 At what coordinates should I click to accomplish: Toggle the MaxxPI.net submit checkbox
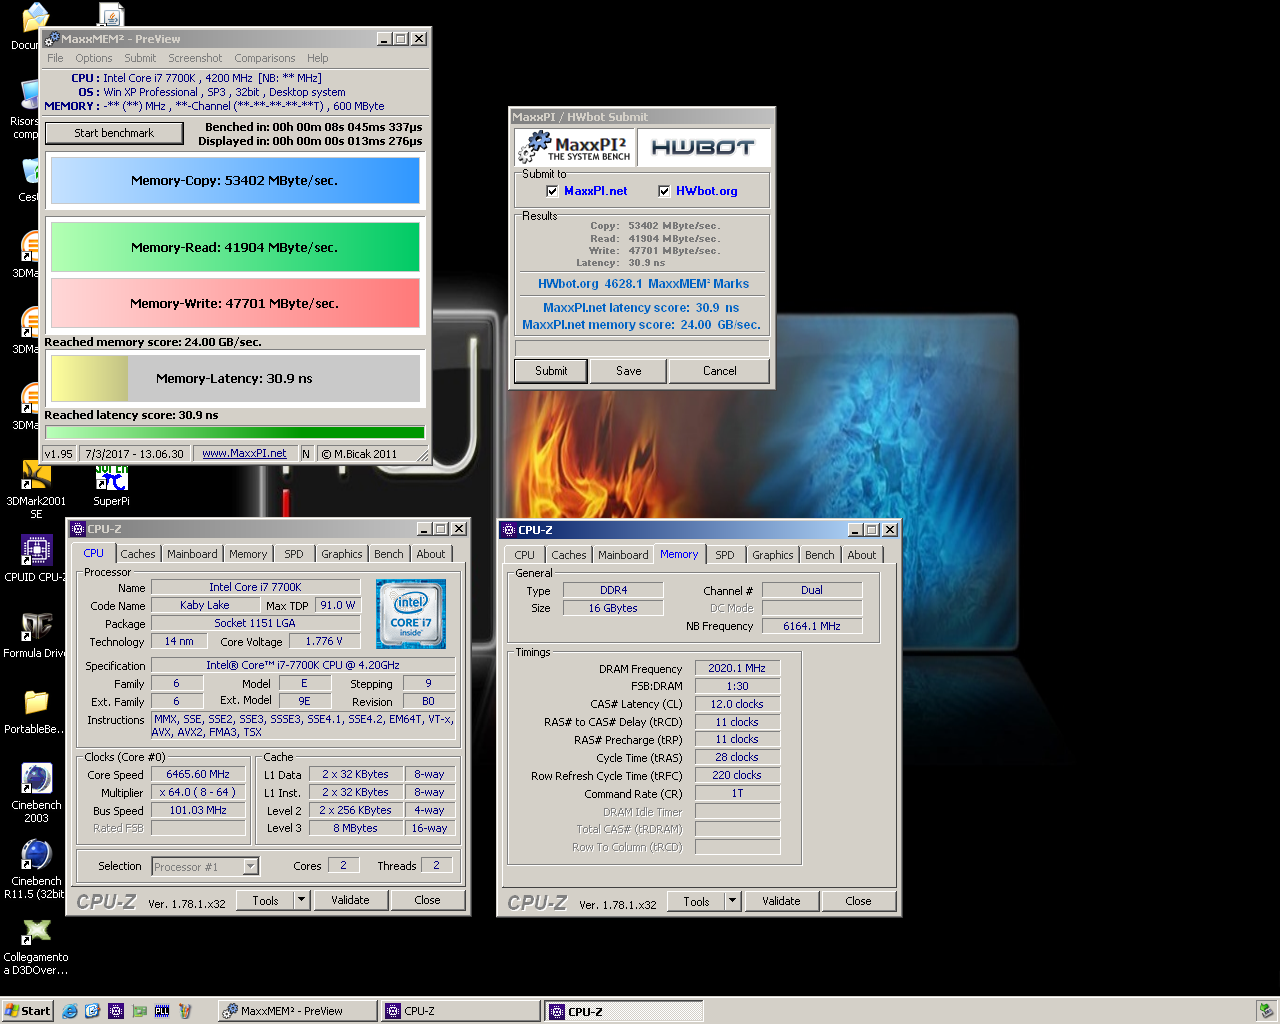(x=552, y=191)
